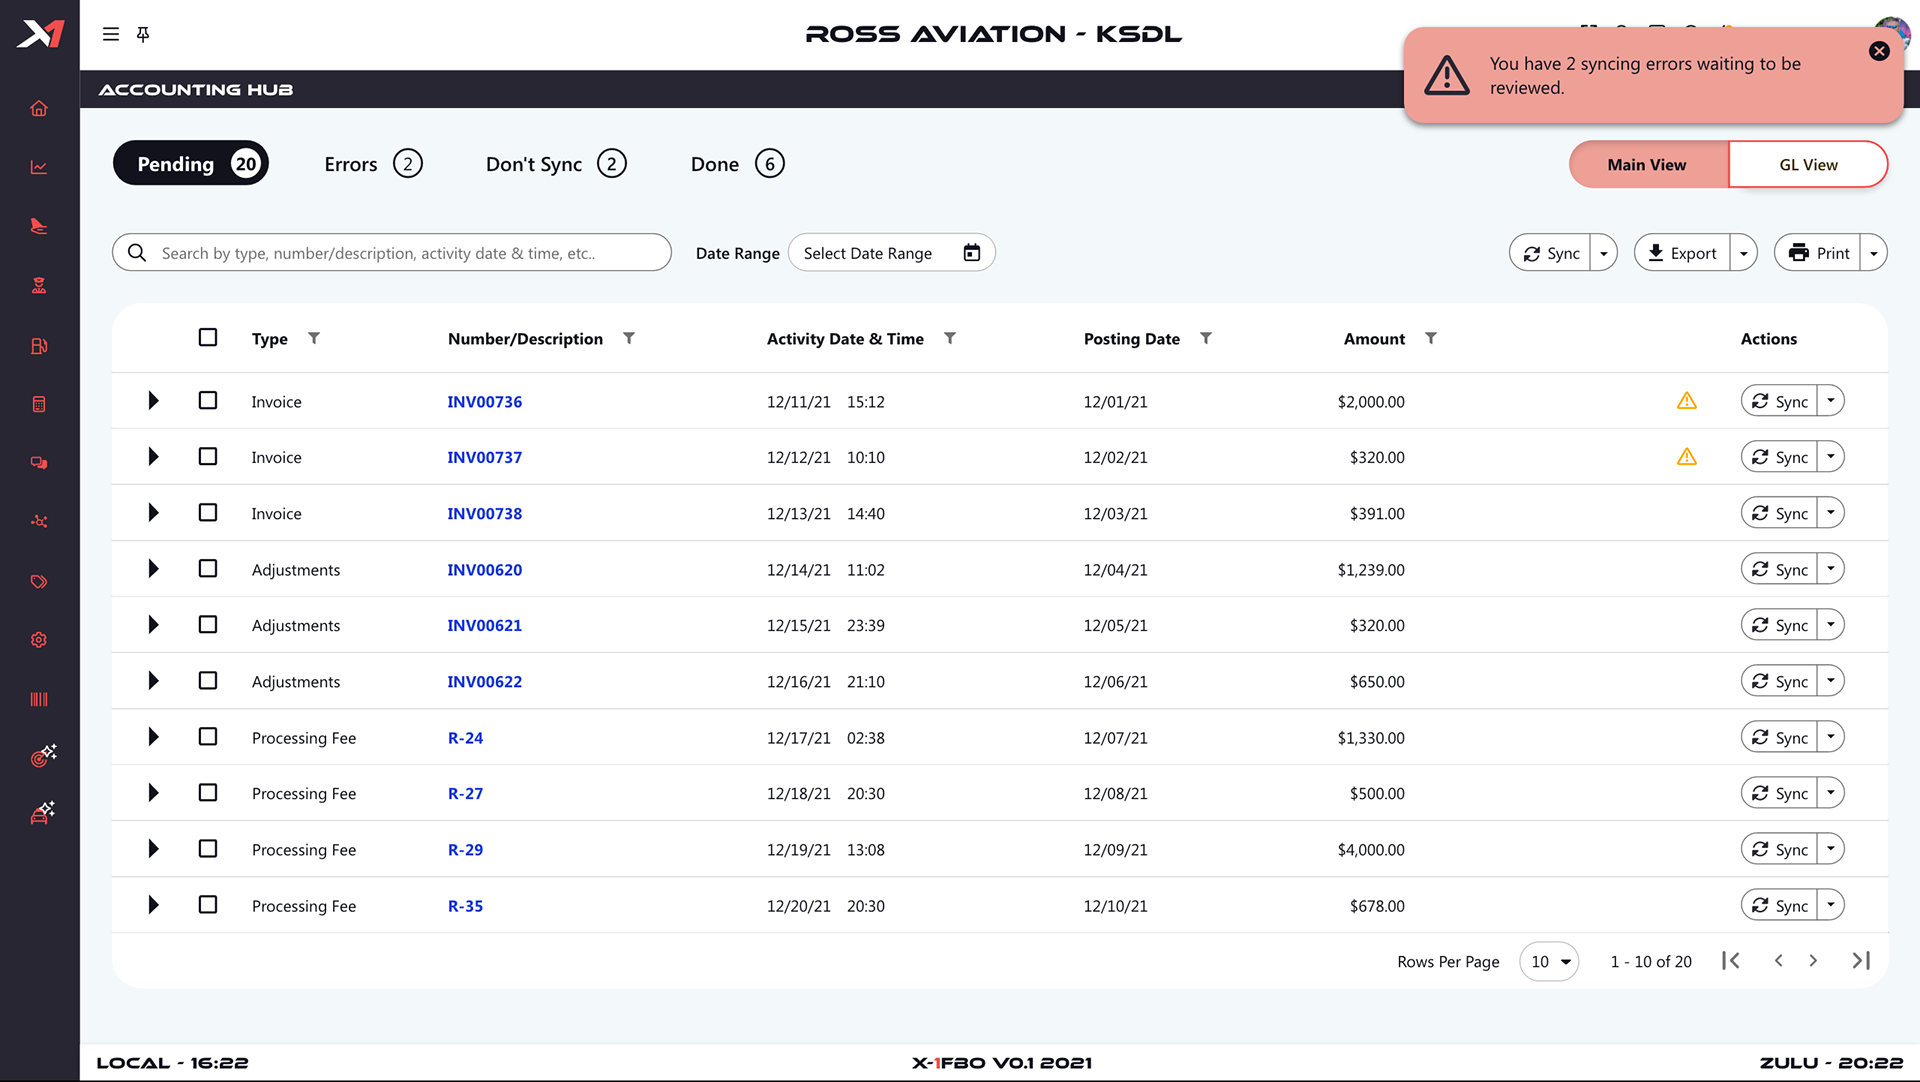This screenshot has width=1920, height=1082.
Task: Open the hamburger menu icon
Action: [111, 34]
